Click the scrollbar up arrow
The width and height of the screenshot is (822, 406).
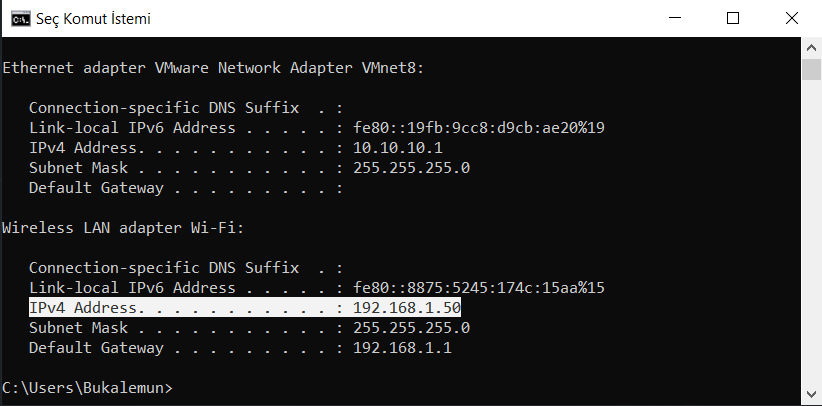pos(811,48)
